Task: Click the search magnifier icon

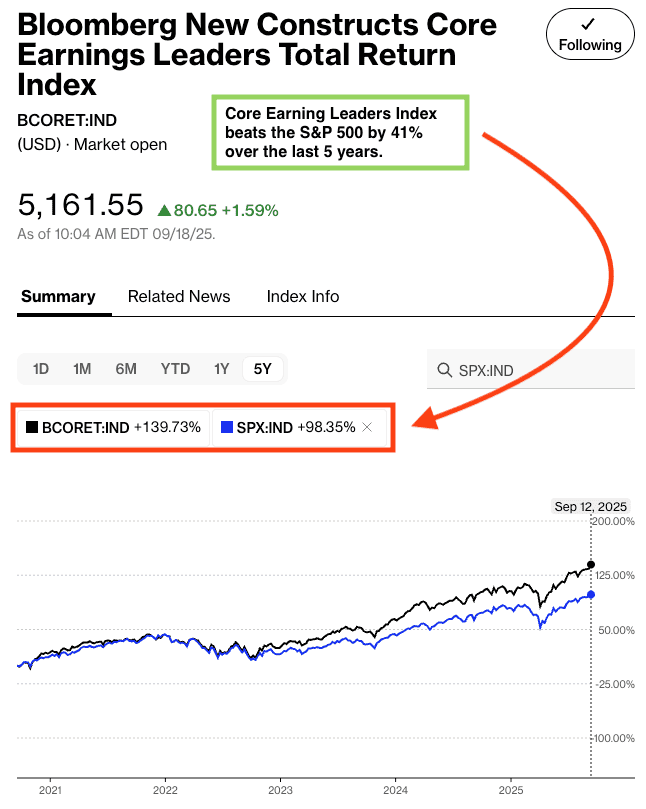Action: click(x=444, y=370)
